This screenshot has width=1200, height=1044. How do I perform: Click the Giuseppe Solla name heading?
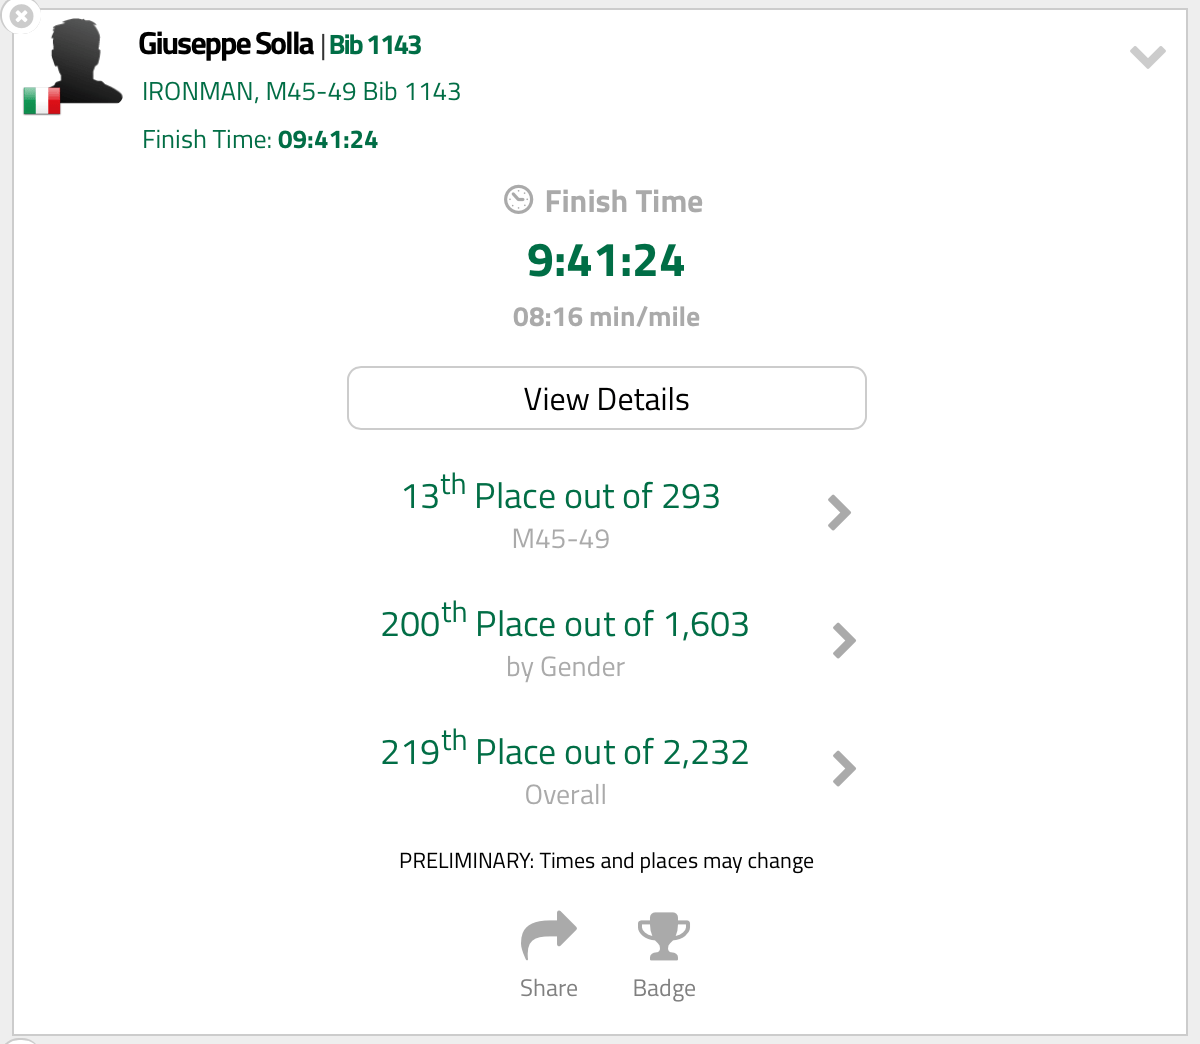pyautogui.click(x=226, y=45)
